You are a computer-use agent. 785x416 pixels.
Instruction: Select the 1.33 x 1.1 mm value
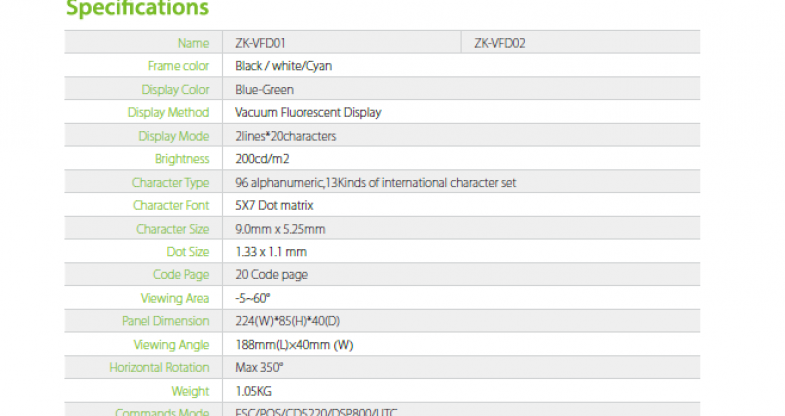click(x=270, y=252)
